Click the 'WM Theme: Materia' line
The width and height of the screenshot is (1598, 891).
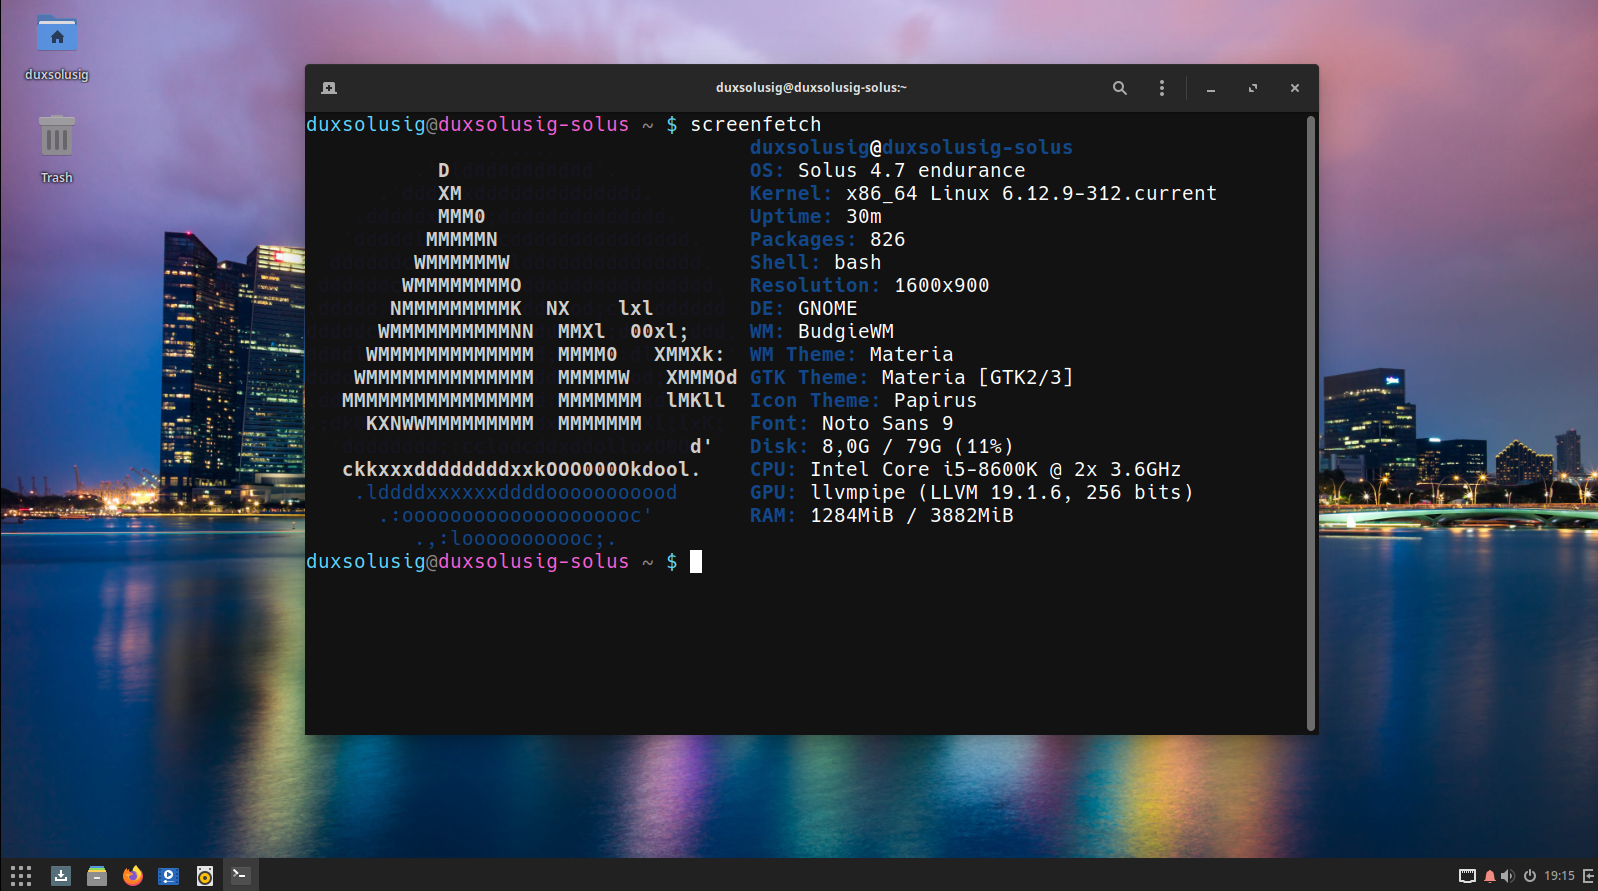pyautogui.click(x=852, y=354)
